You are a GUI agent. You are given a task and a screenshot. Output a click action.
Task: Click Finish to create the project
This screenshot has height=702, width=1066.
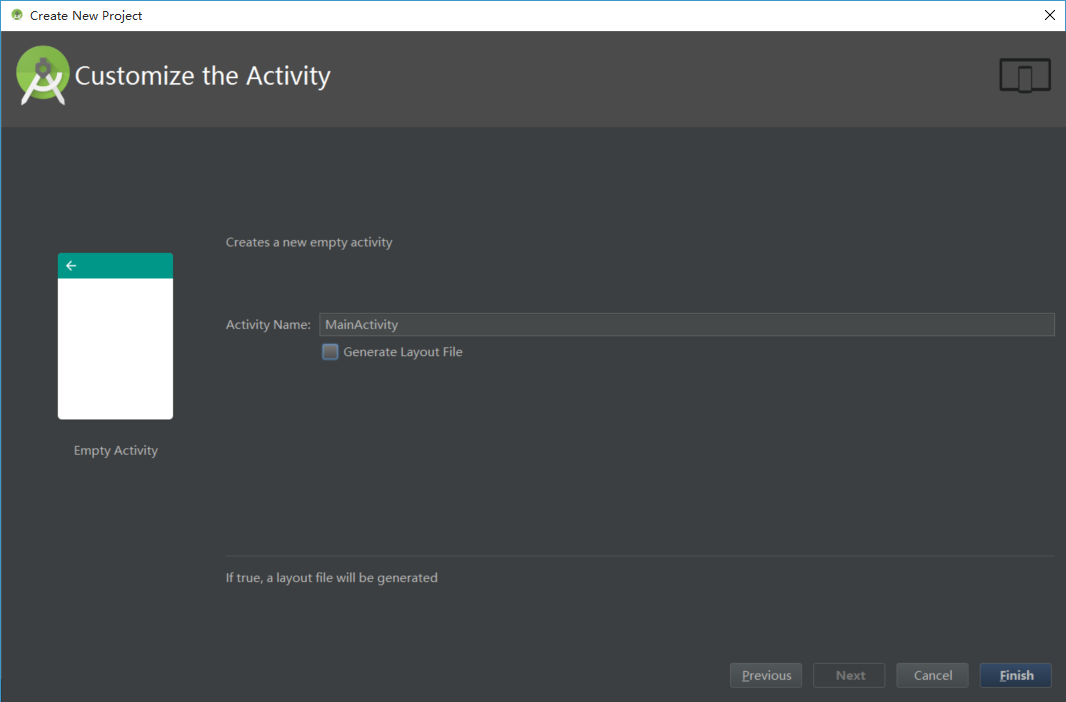point(1016,675)
